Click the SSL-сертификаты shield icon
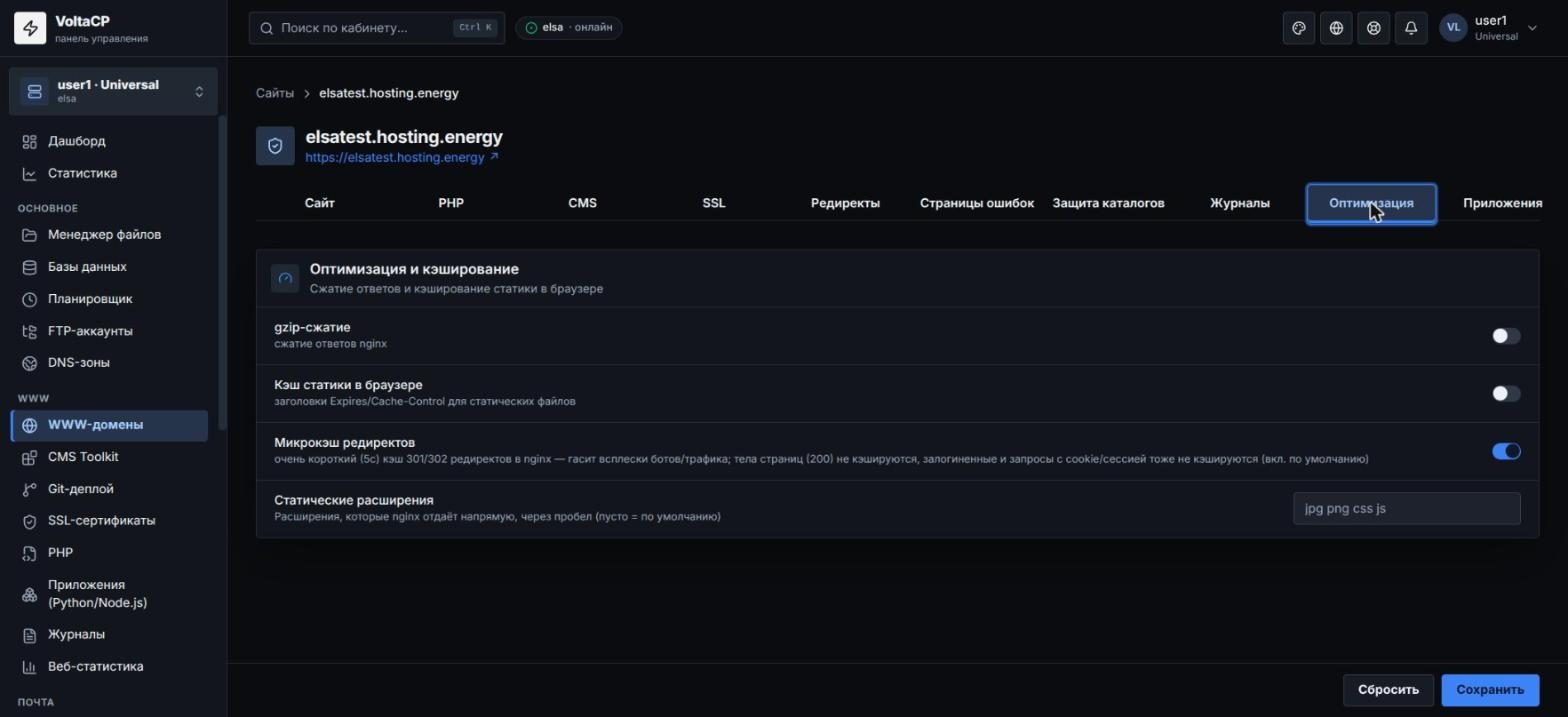The image size is (1568, 717). 30,521
